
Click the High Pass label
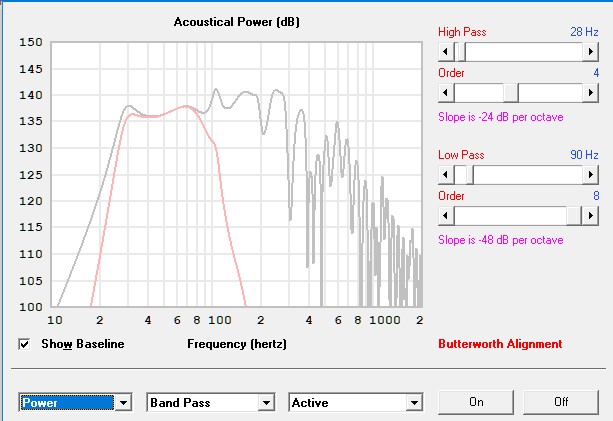(462, 32)
